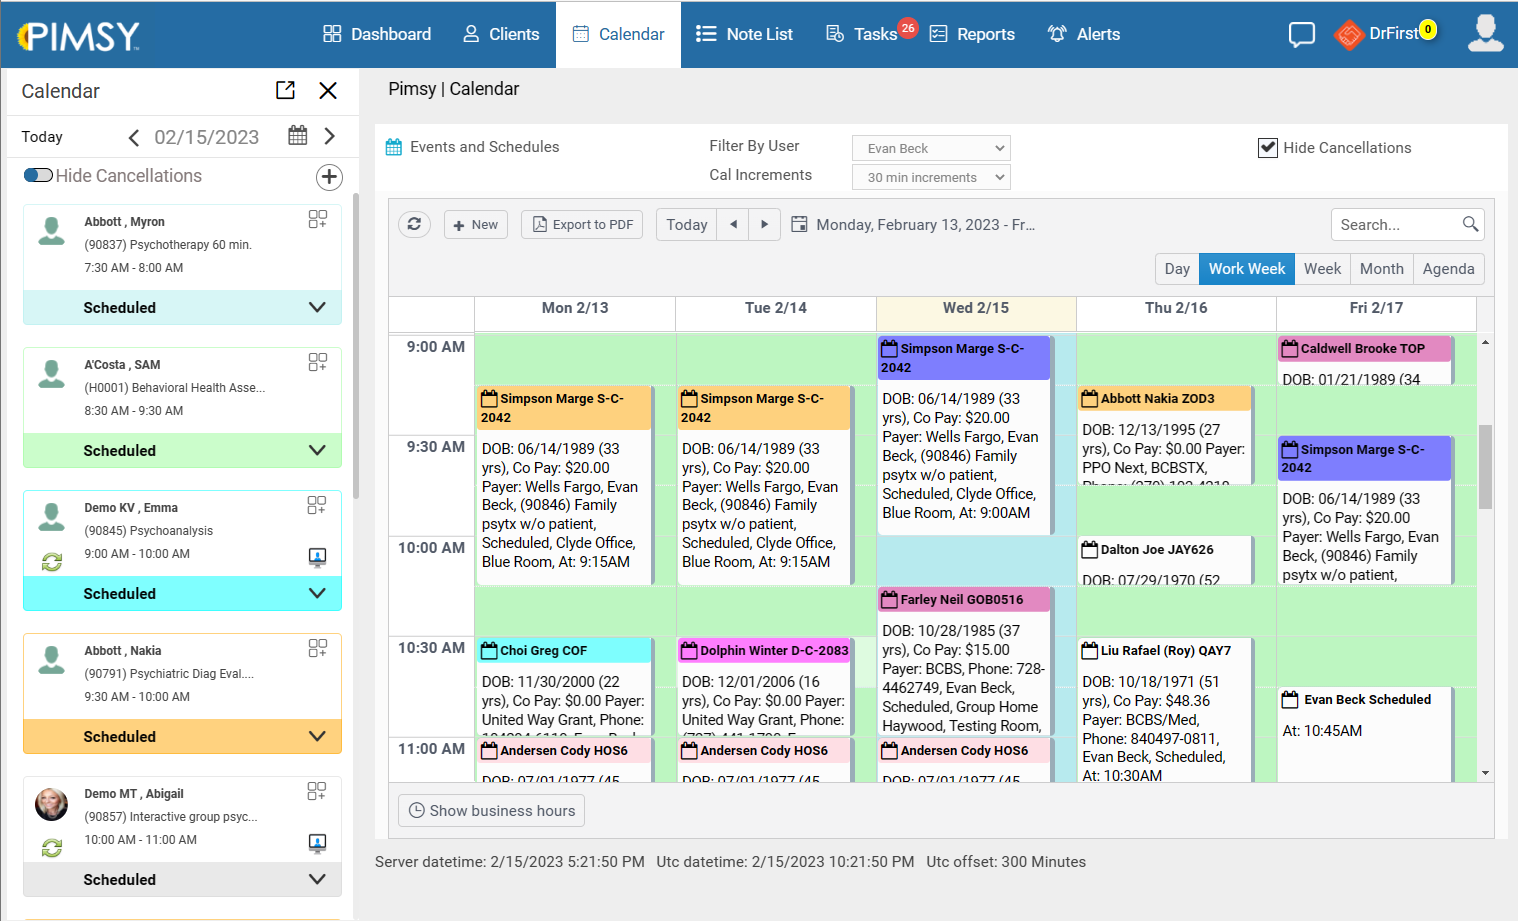Click the refresh icon in the calendar toolbar
Screen dimensions: 1518x921
click(x=414, y=224)
